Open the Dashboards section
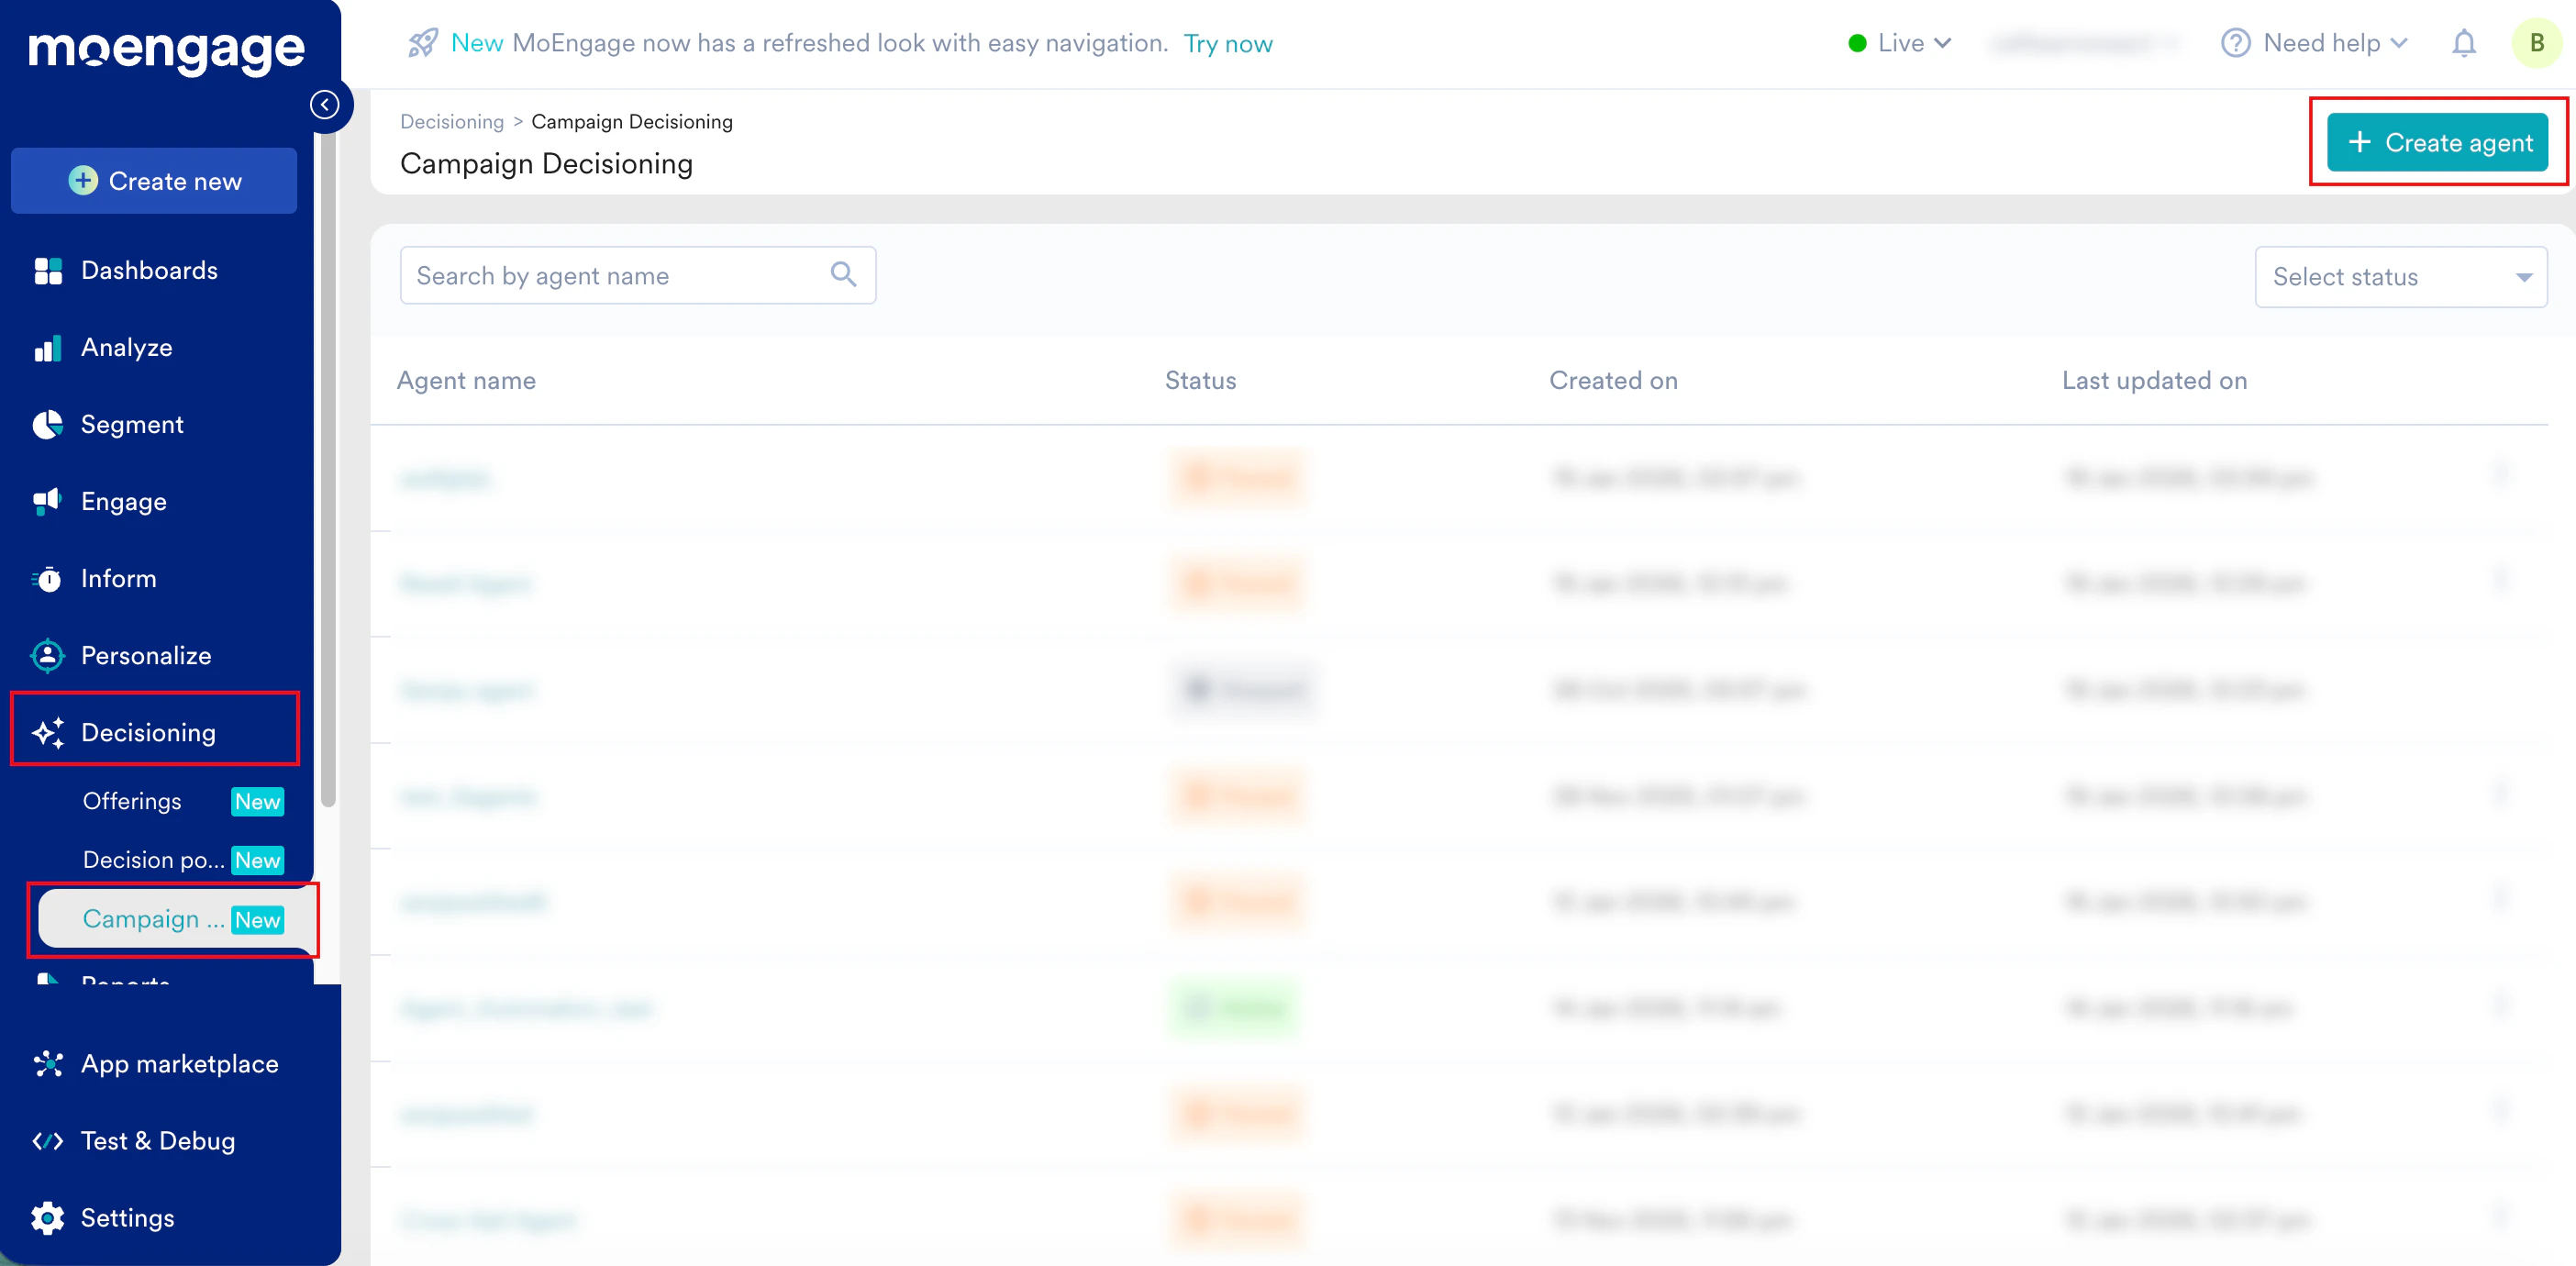The width and height of the screenshot is (2576, 1266). [149, 270]
